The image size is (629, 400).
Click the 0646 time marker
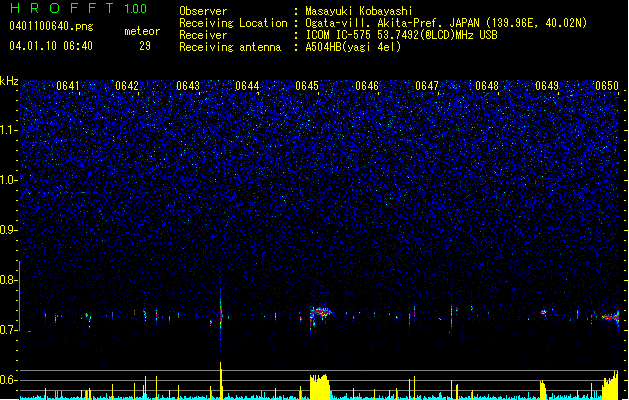(x=367, y=86)
